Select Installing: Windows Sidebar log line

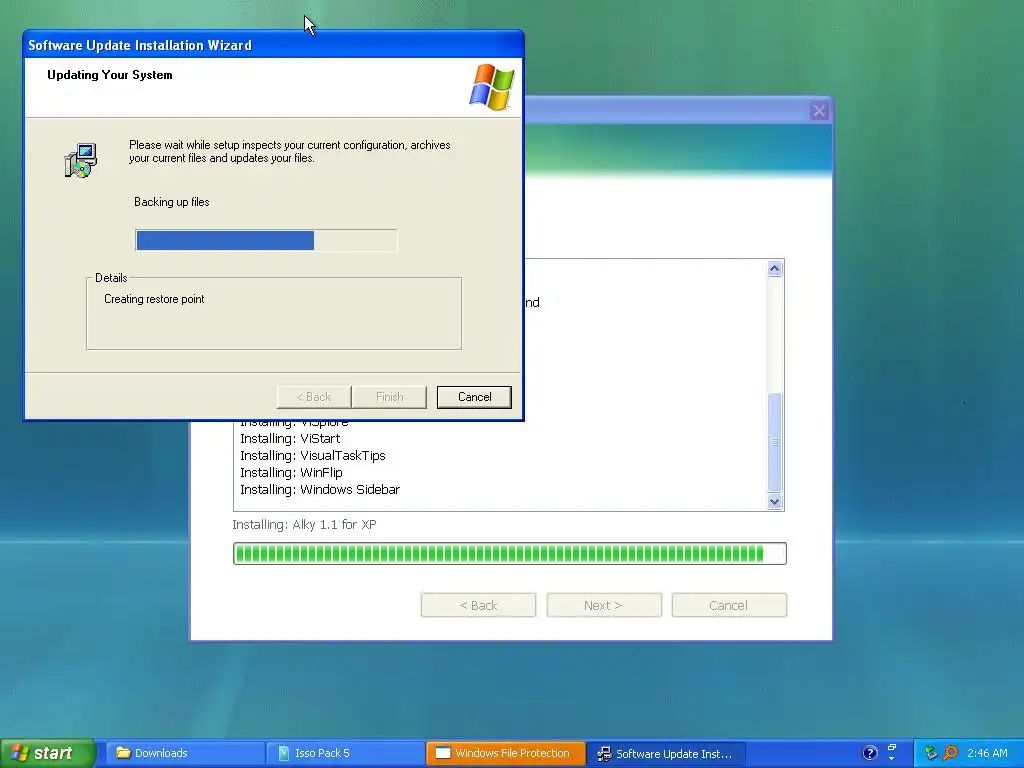point(320,489)
